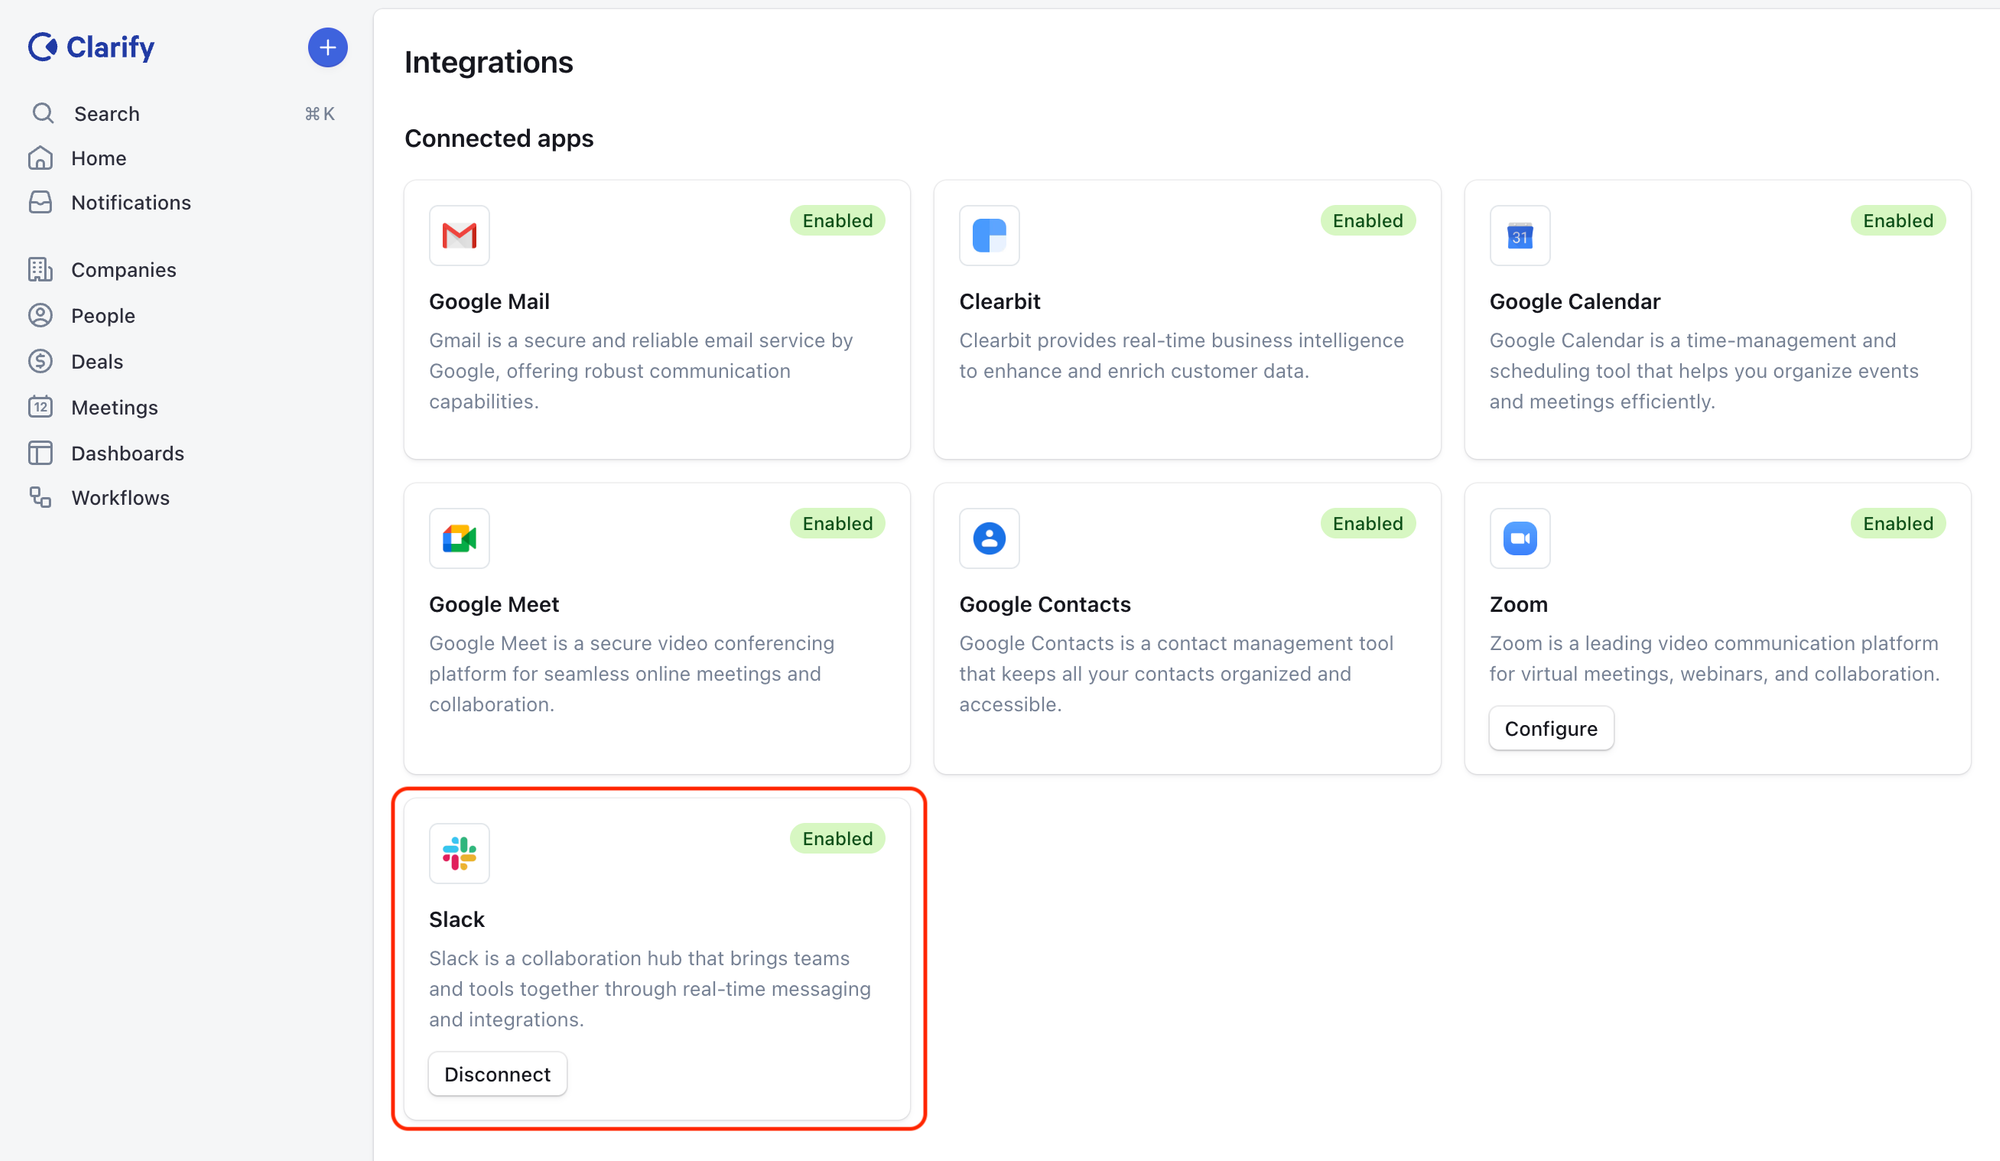Go to Home in sidebar
2000x1161 pixels.
coord(98,158)
